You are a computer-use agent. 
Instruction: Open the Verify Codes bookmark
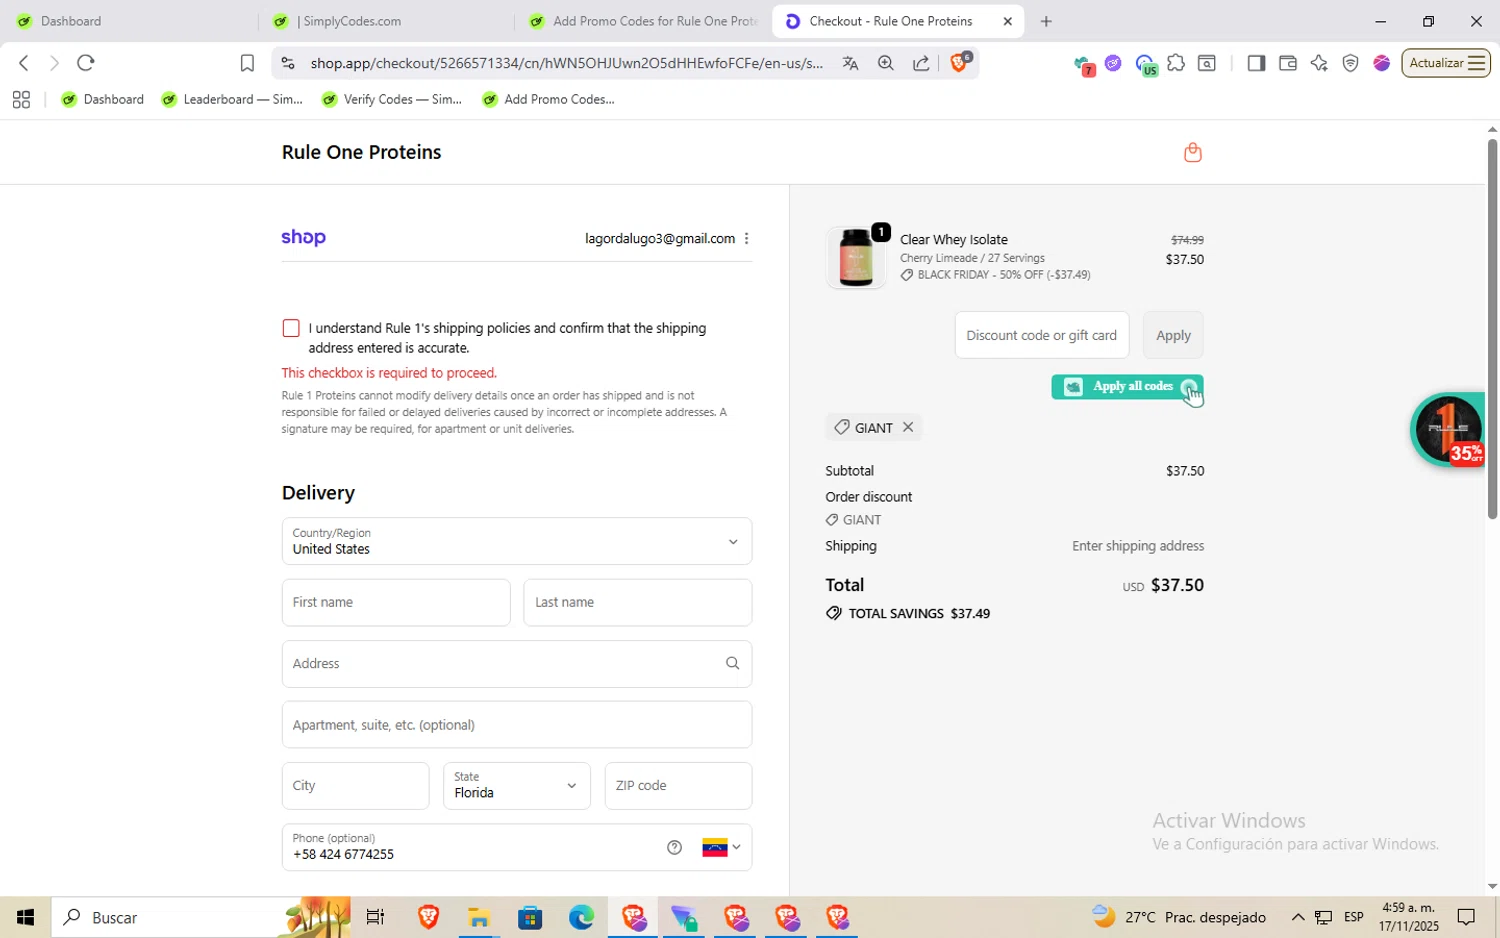(392, 99)
